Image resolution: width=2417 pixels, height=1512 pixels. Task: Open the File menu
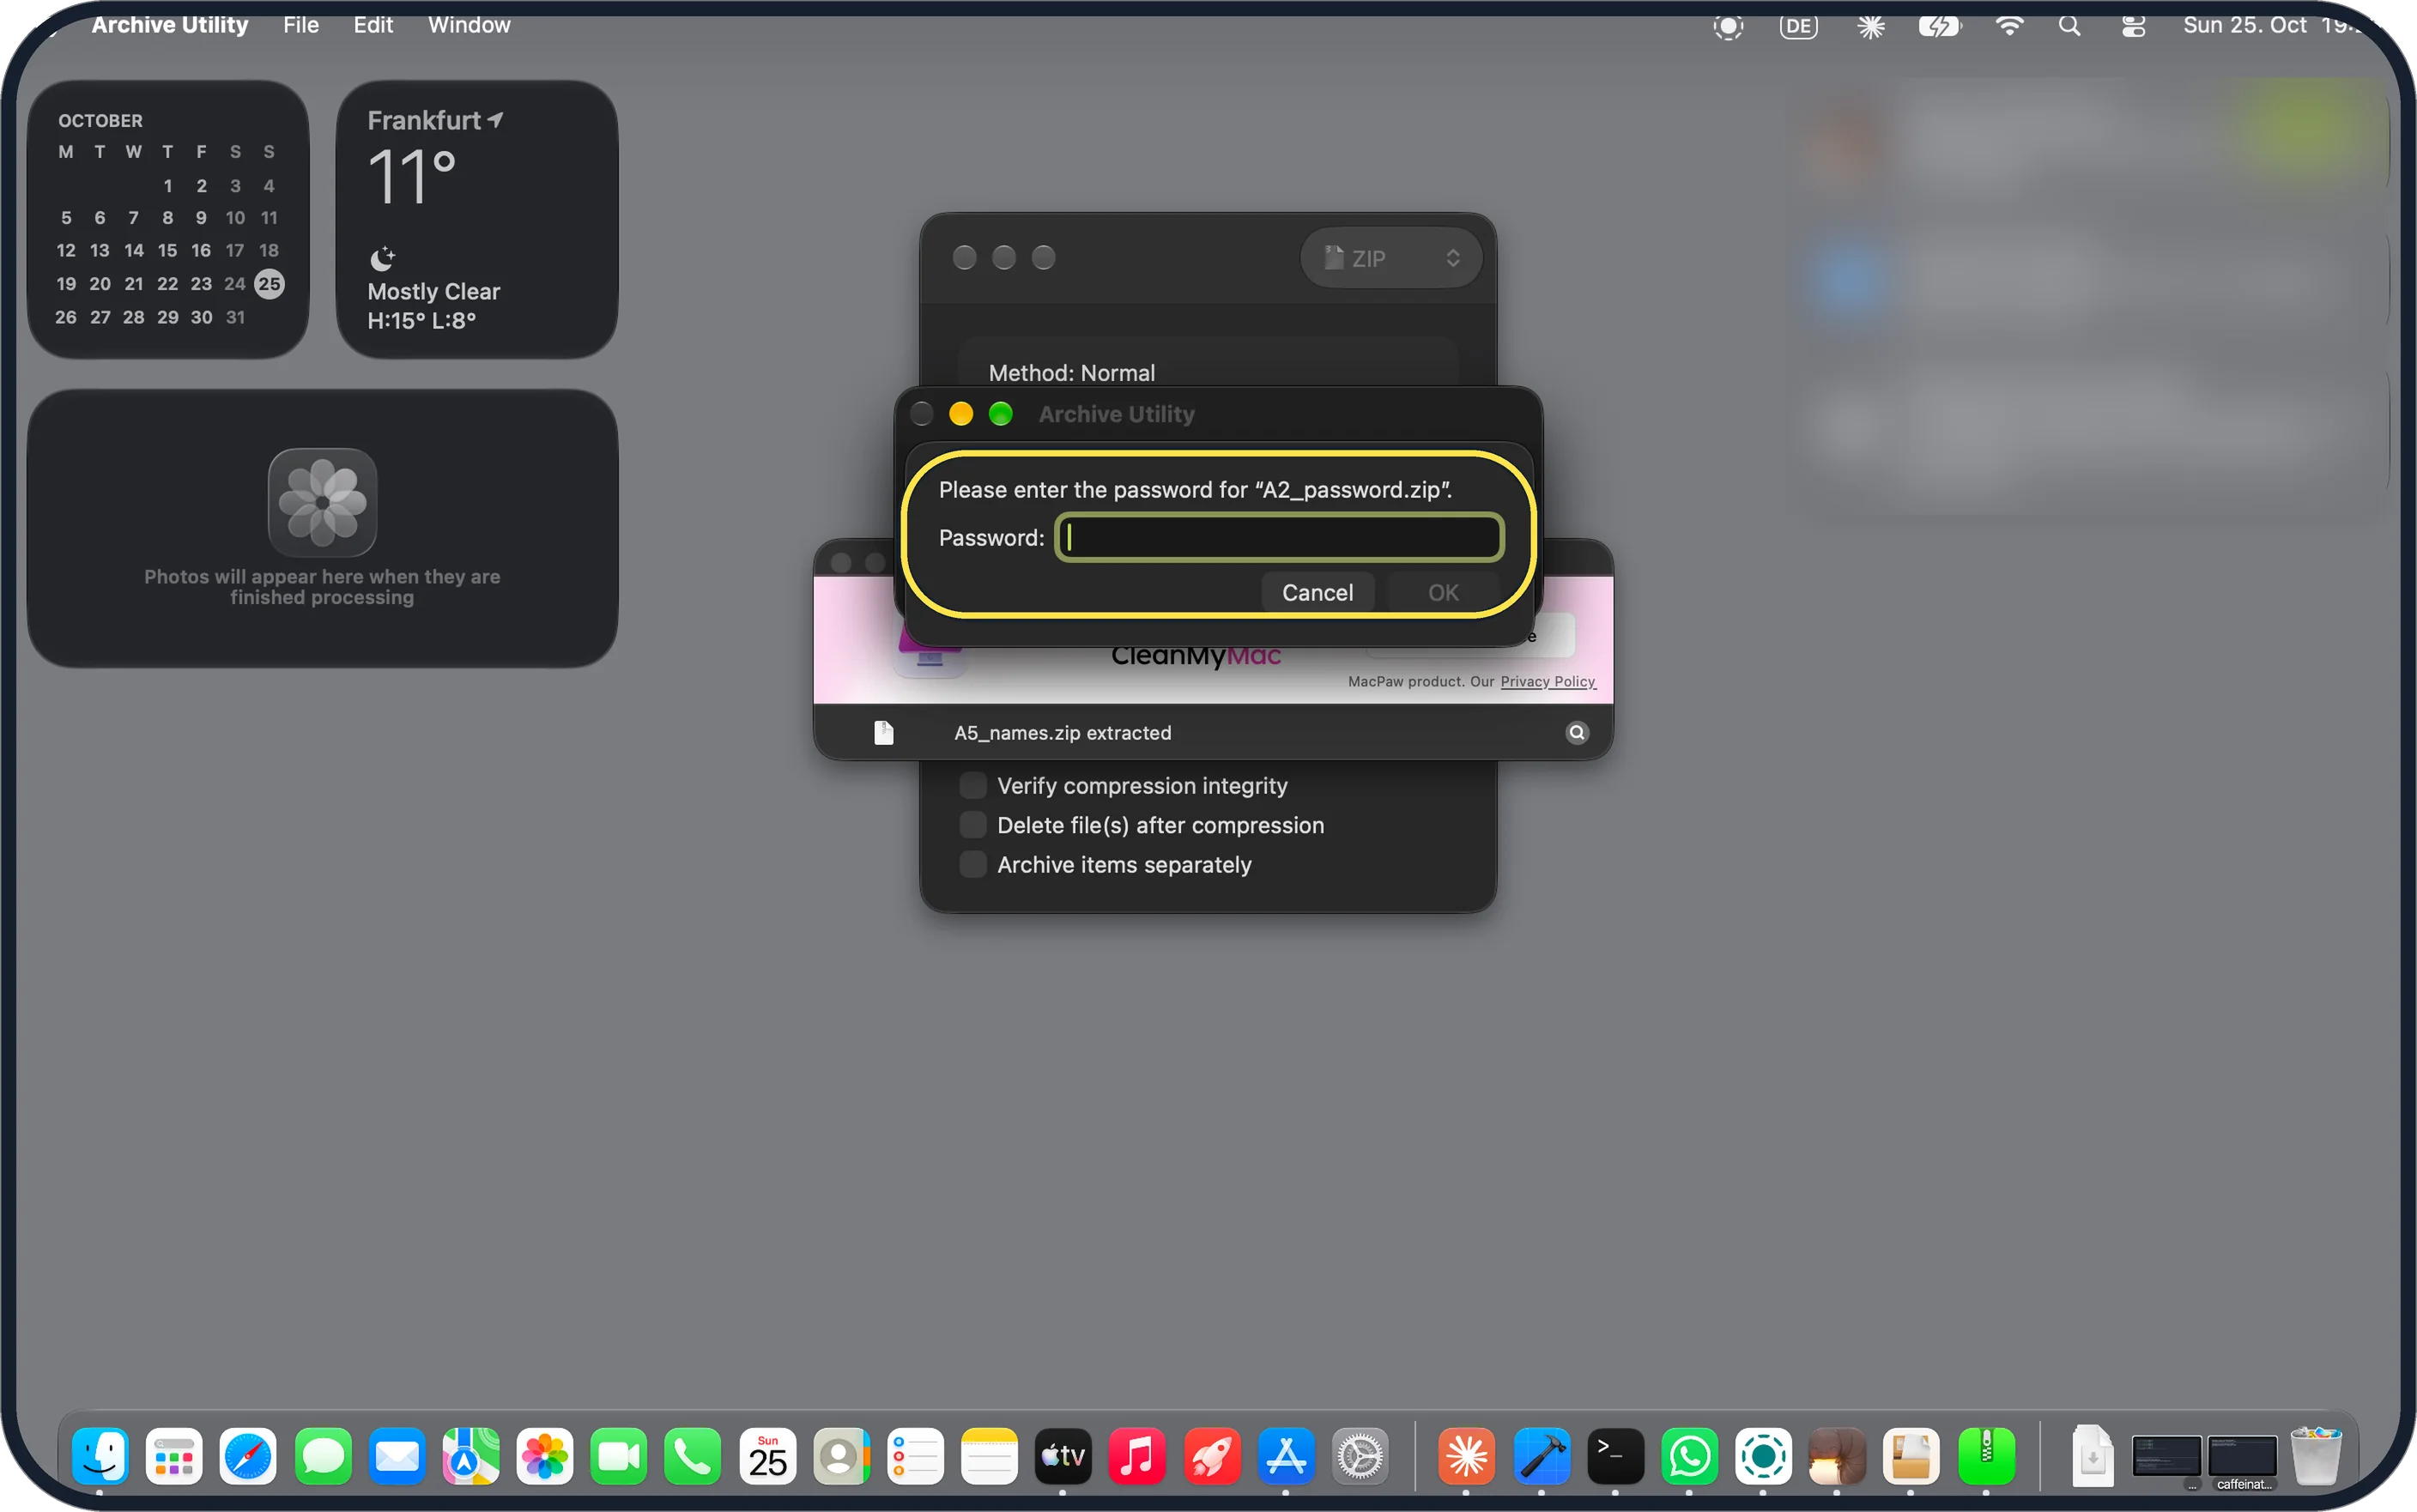[x=300, y=25]
